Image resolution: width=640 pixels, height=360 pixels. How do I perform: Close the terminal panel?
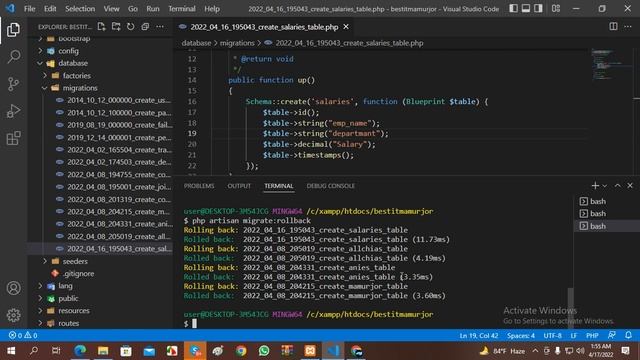click(x=630, y=186)
